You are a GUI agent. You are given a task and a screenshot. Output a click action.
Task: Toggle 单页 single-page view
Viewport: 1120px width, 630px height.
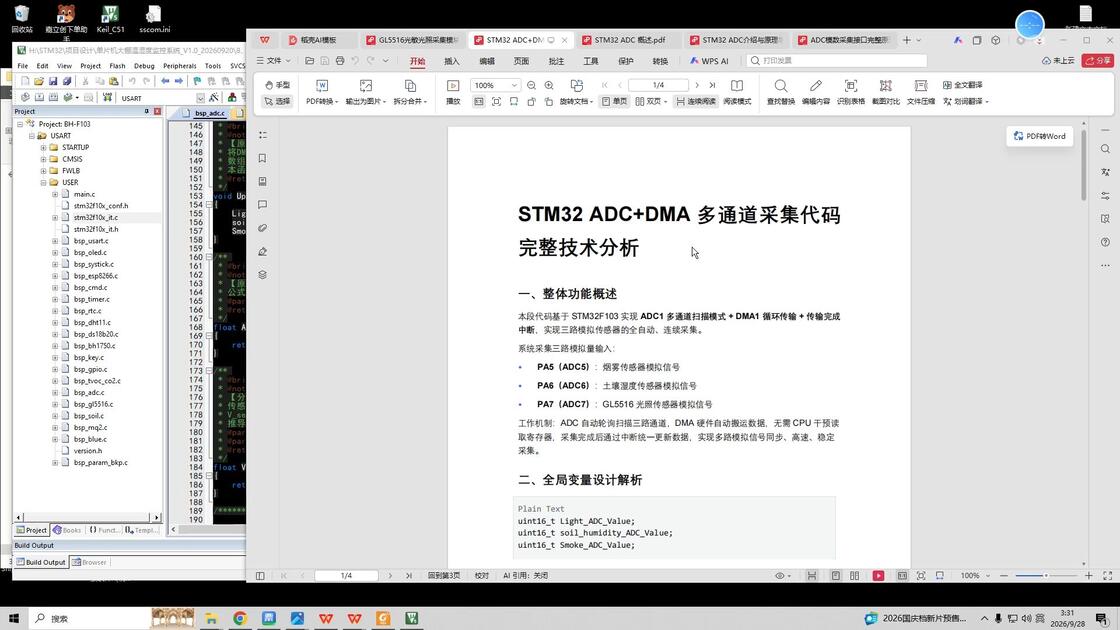pos(614,101)
